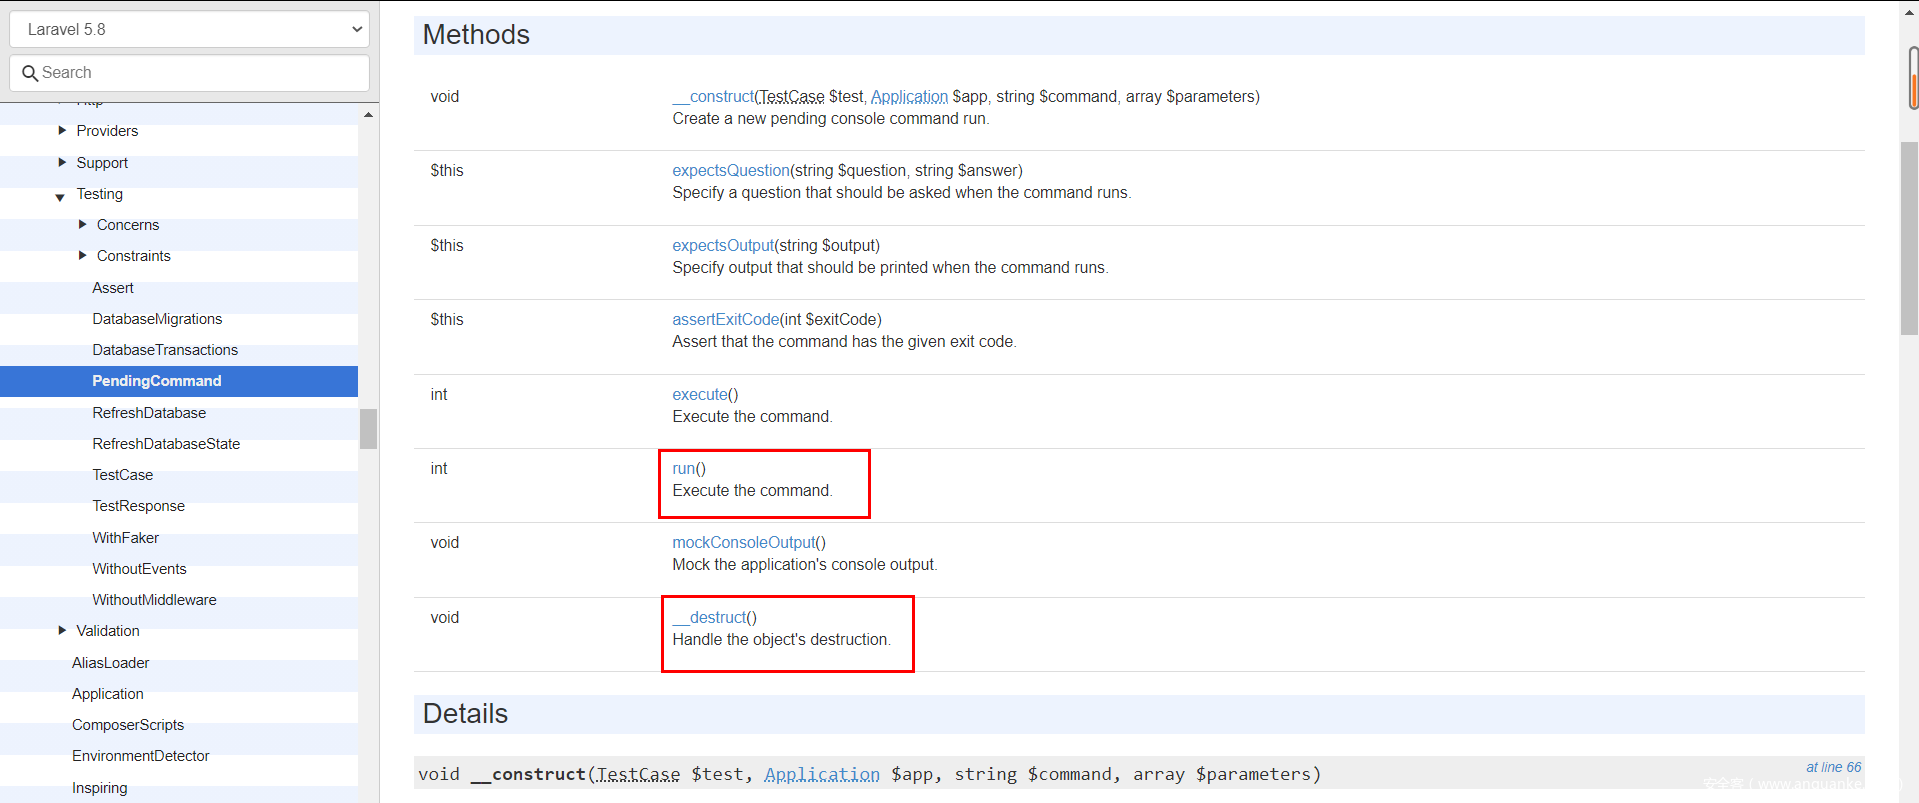This screenshot has width=1919, height=803.
Task: Open the expectsQuestion method link
Action: [x=730, y=171]
